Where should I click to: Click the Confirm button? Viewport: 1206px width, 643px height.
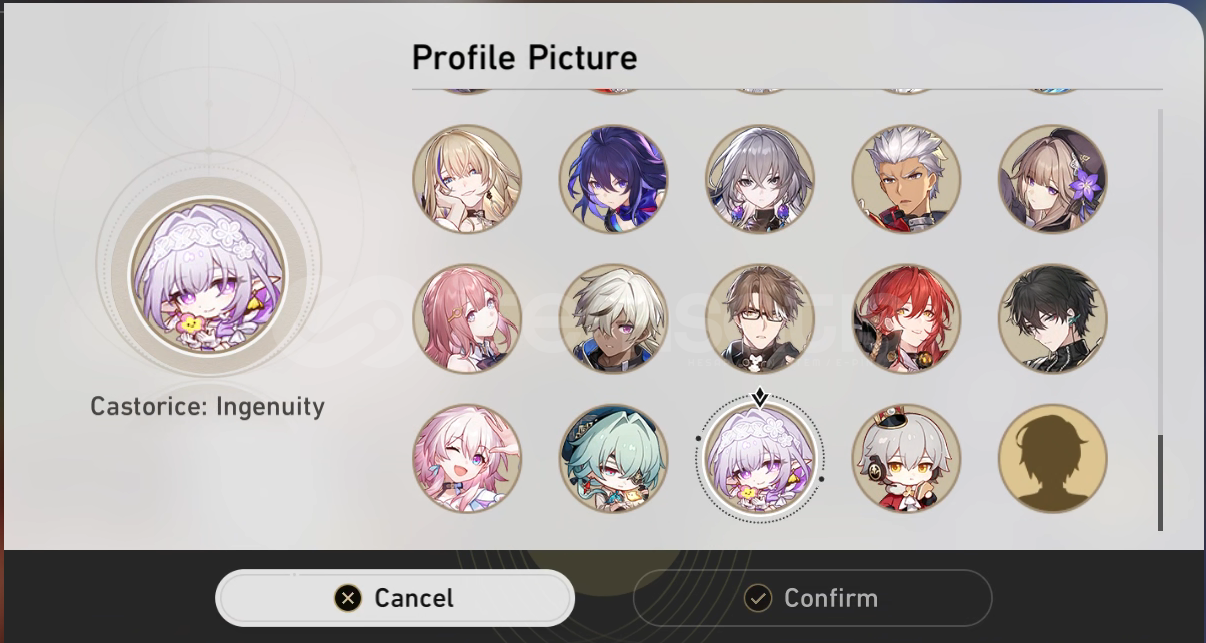click(812, 598)
